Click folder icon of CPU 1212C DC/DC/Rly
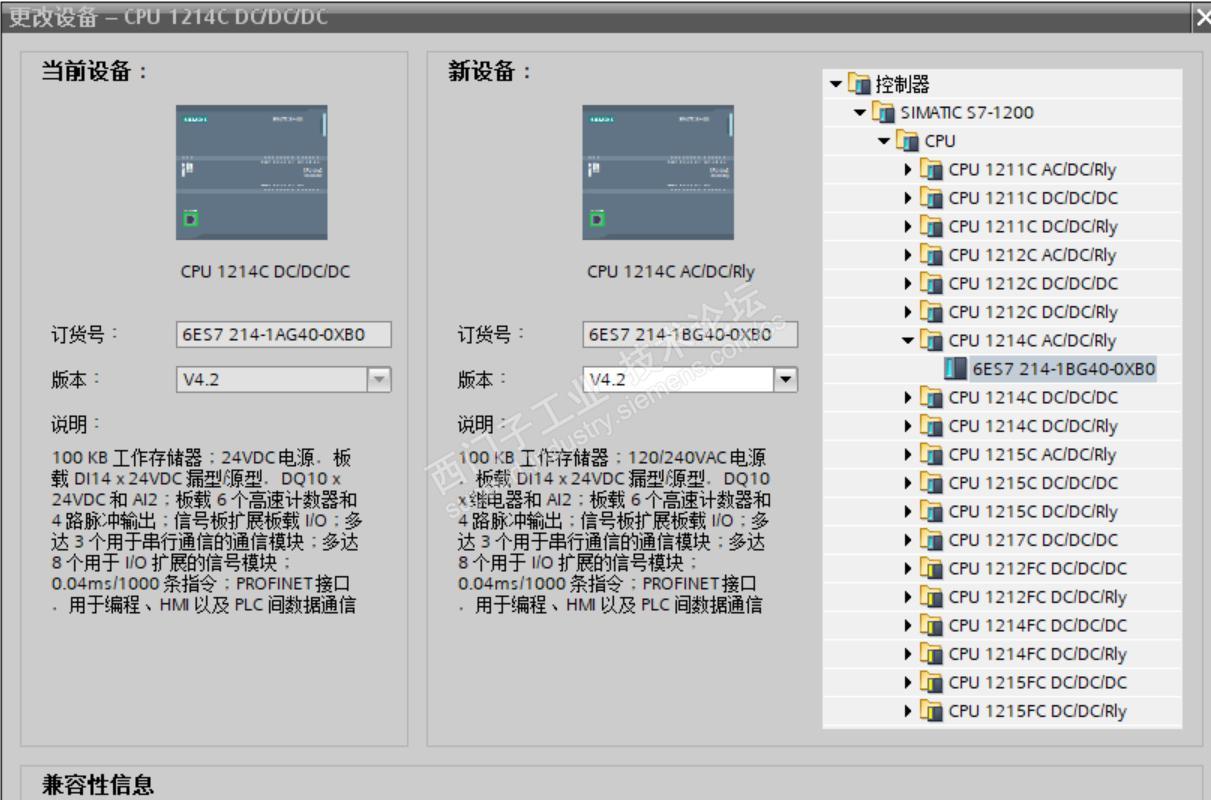 pos(931,312)
